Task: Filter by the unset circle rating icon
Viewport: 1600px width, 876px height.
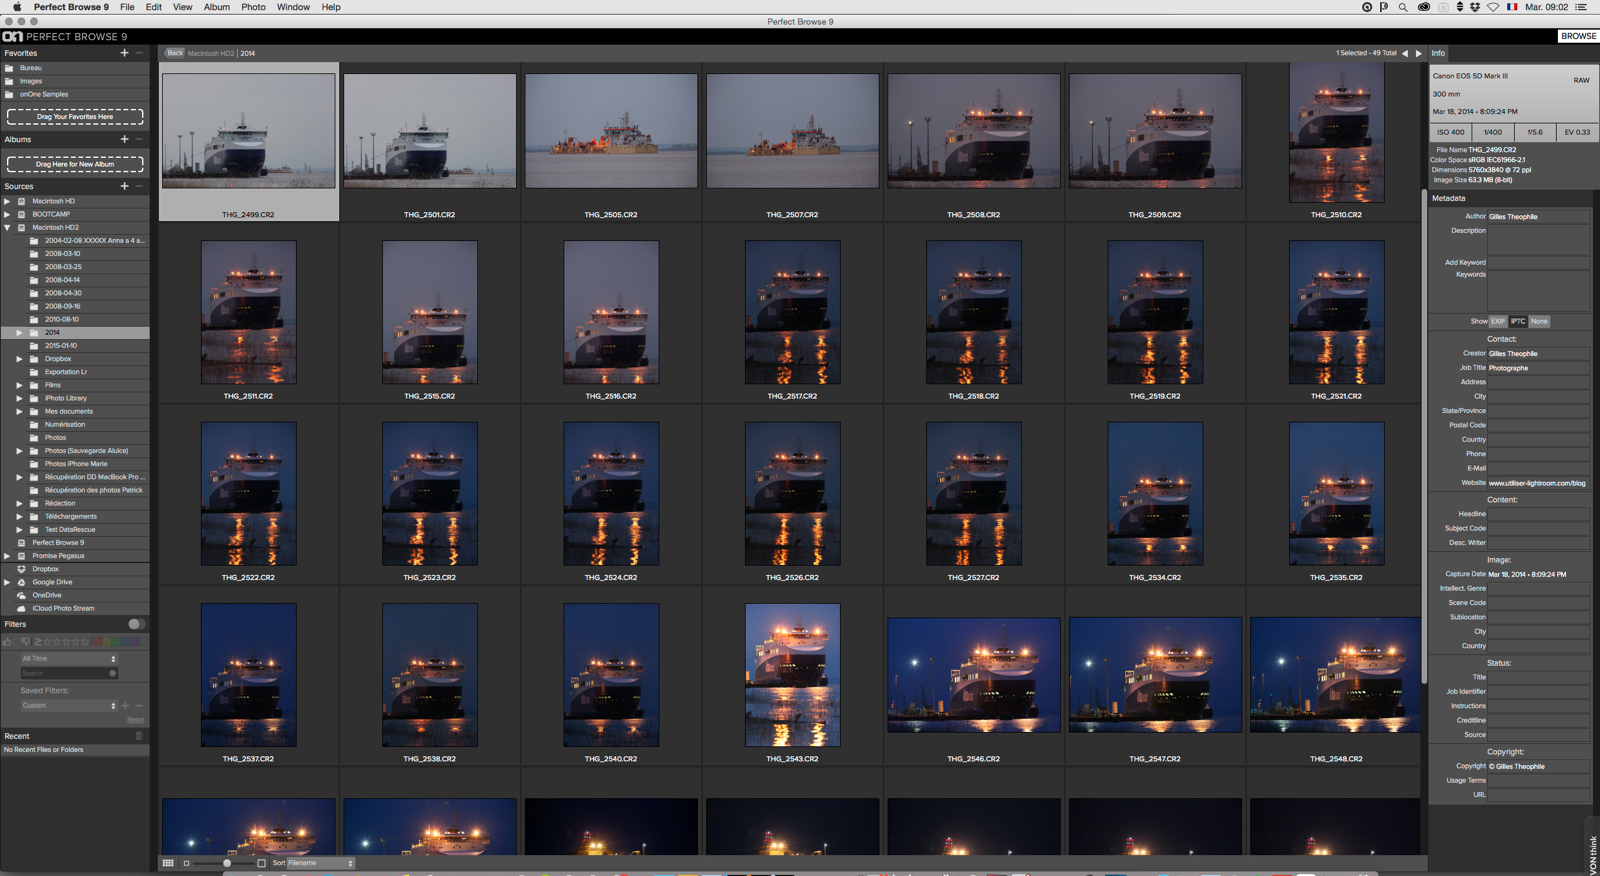Action: pyautogui.click(x=16, y=642)
